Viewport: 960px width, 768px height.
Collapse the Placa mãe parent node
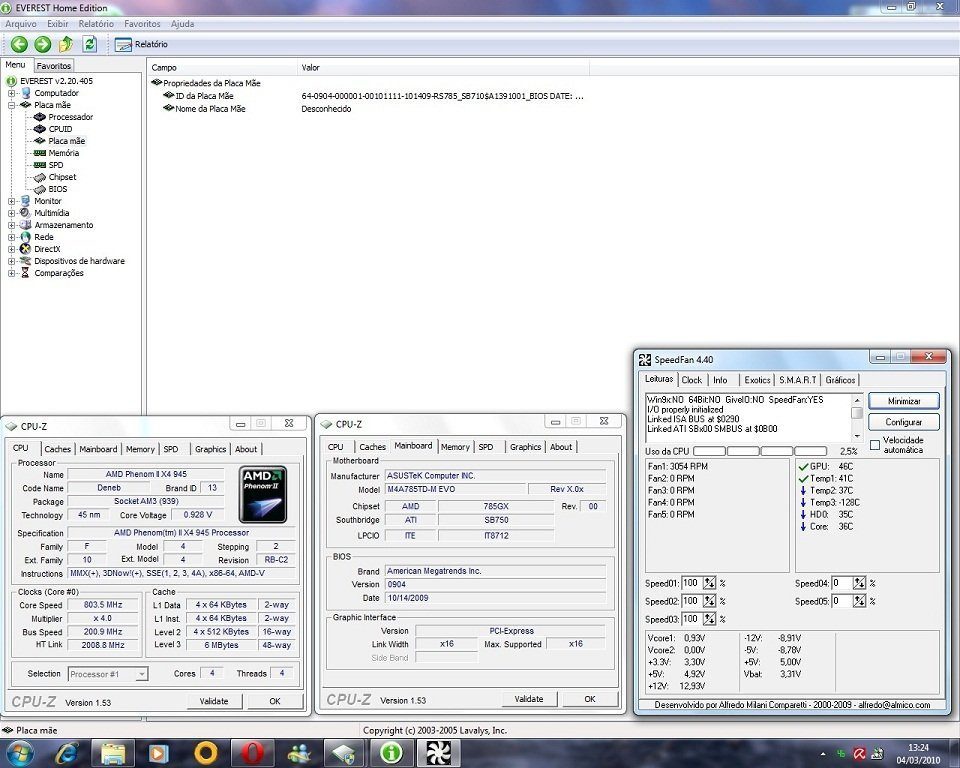[12, 105]
